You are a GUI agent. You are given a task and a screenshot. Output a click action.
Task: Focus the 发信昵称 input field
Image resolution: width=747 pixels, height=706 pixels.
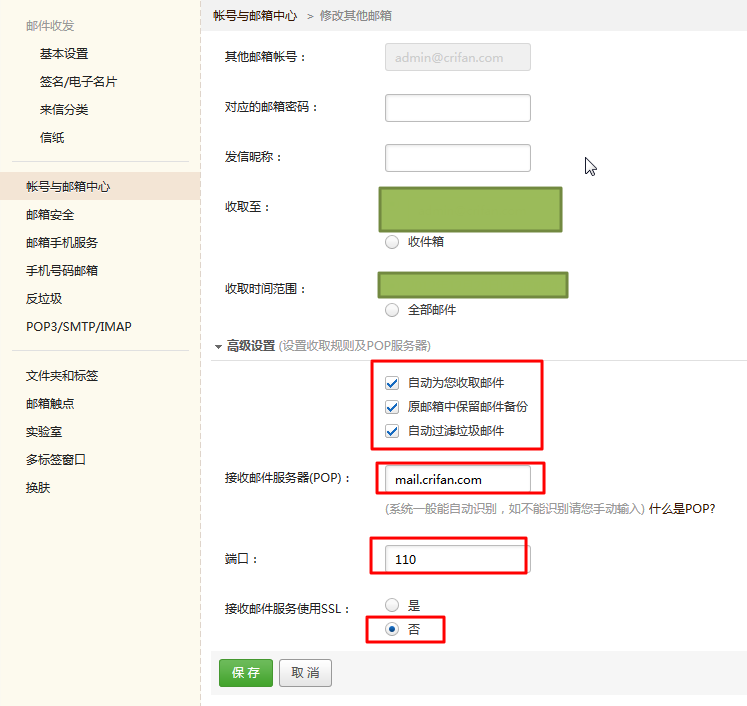click(x=458, y=158)
